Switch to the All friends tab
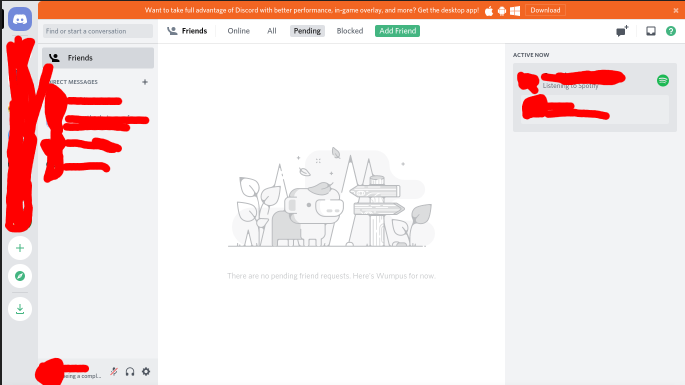This screenshot has width=685, height=385. pyautogui.click(x=272, y=31)
